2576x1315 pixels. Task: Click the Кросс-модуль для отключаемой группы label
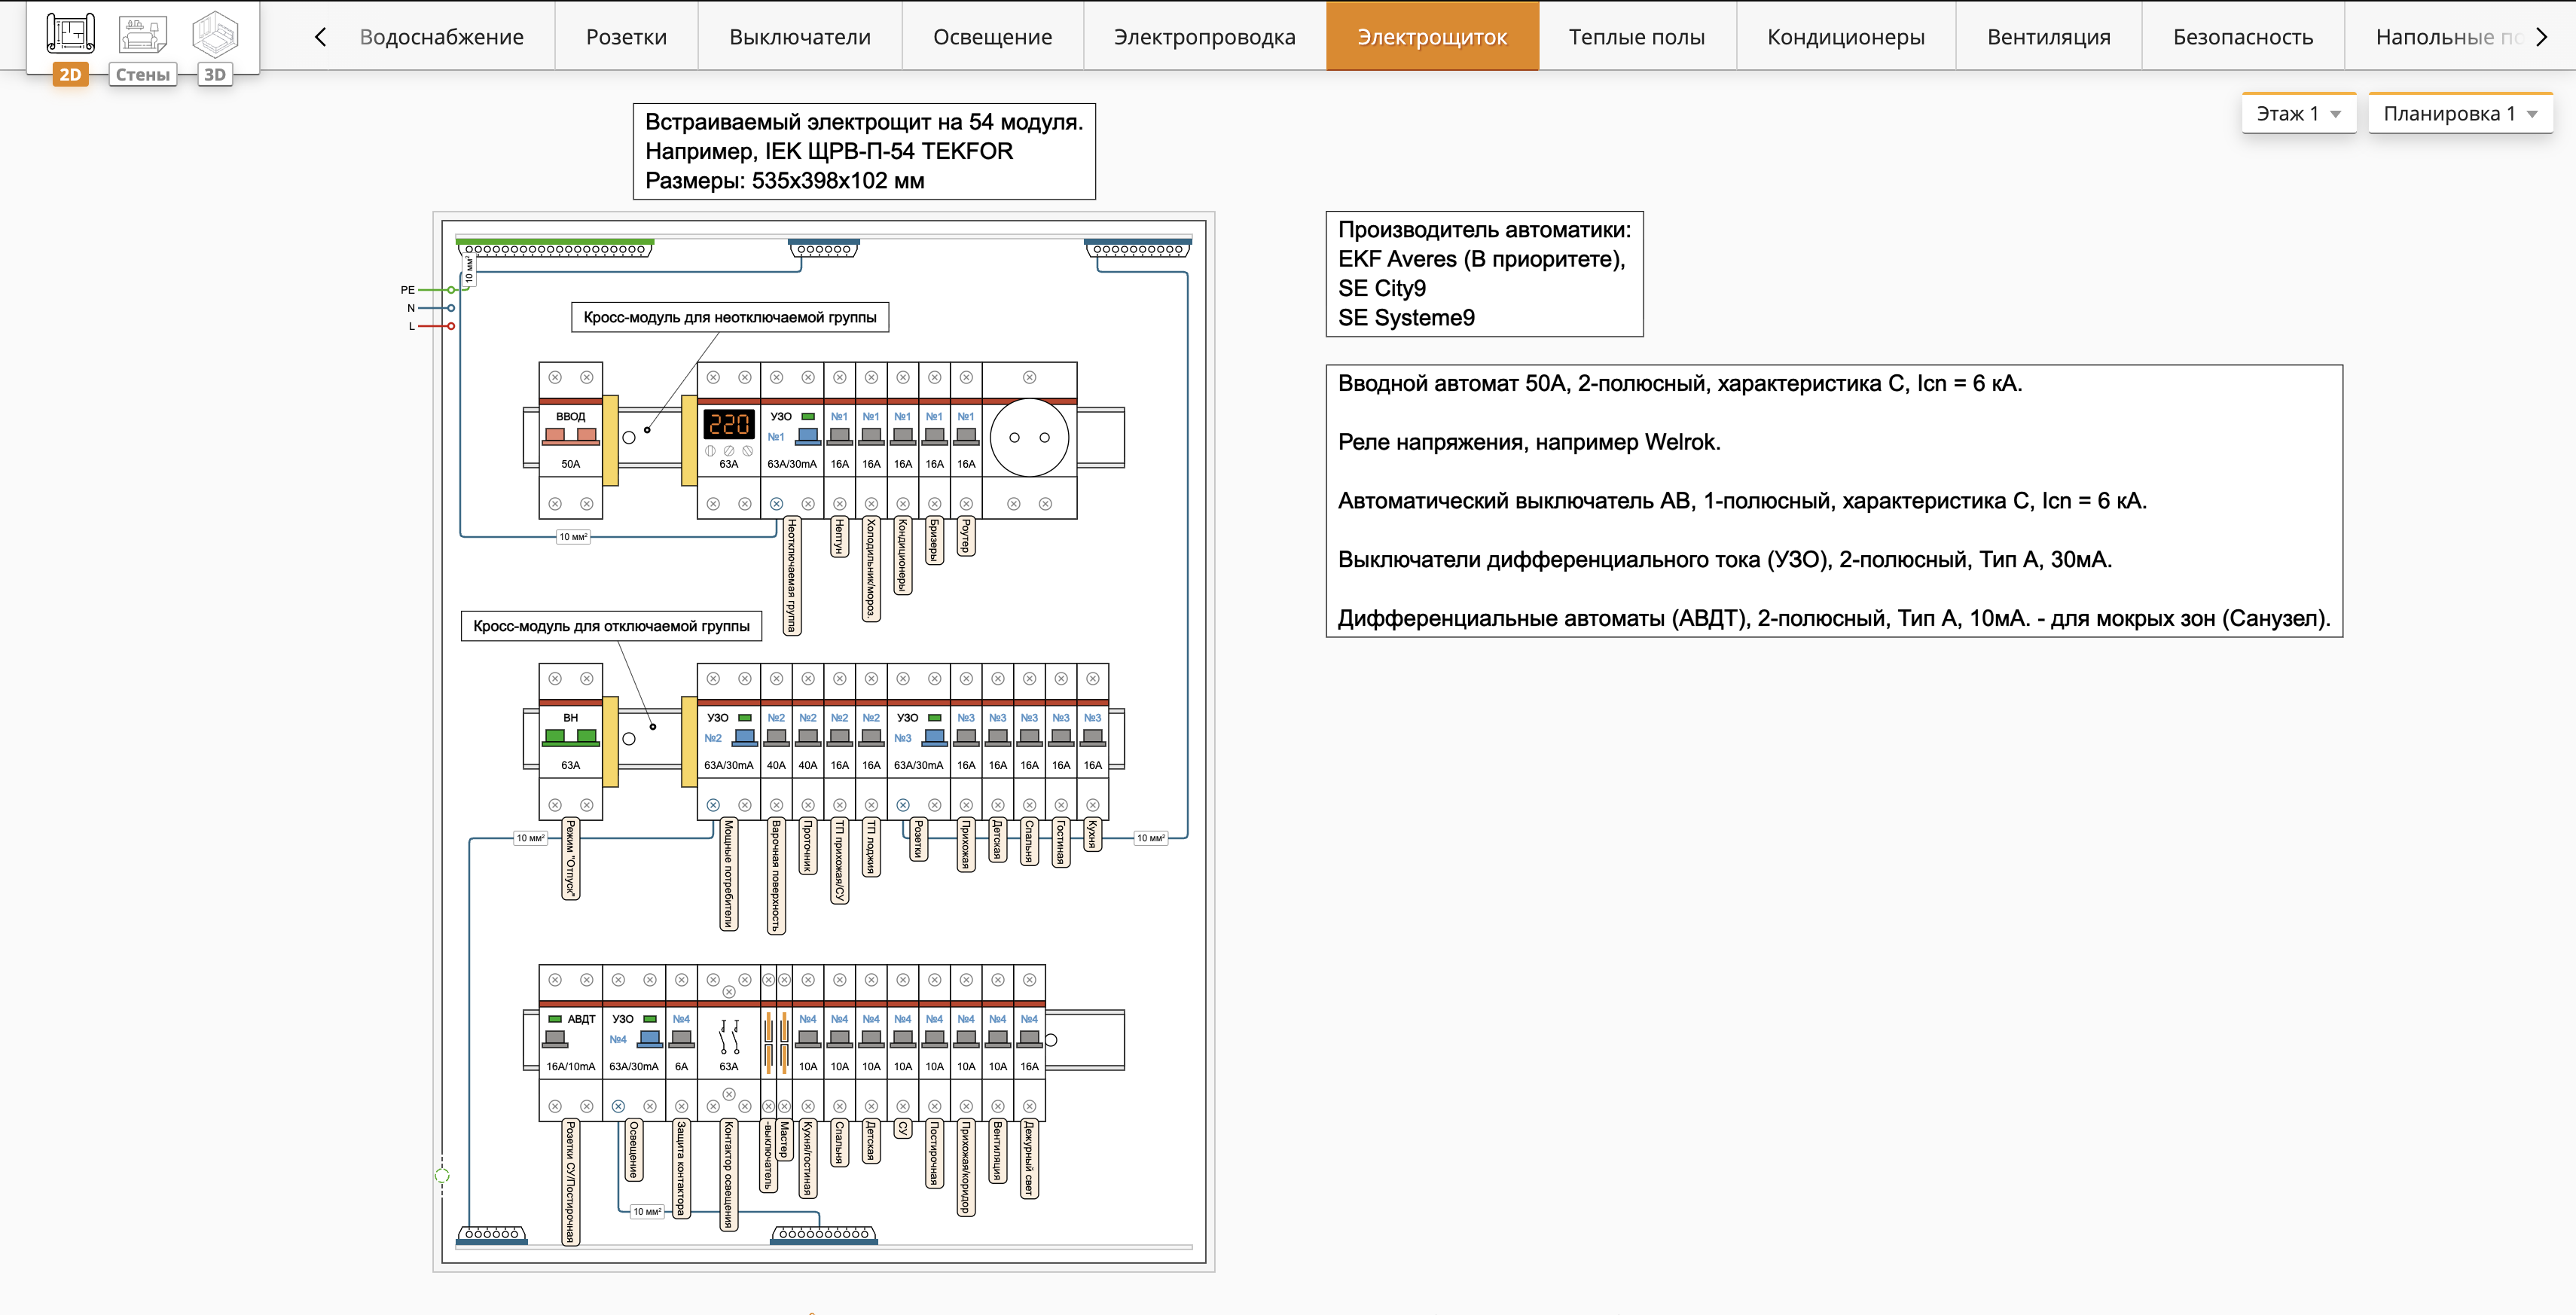tap(611, 626)
